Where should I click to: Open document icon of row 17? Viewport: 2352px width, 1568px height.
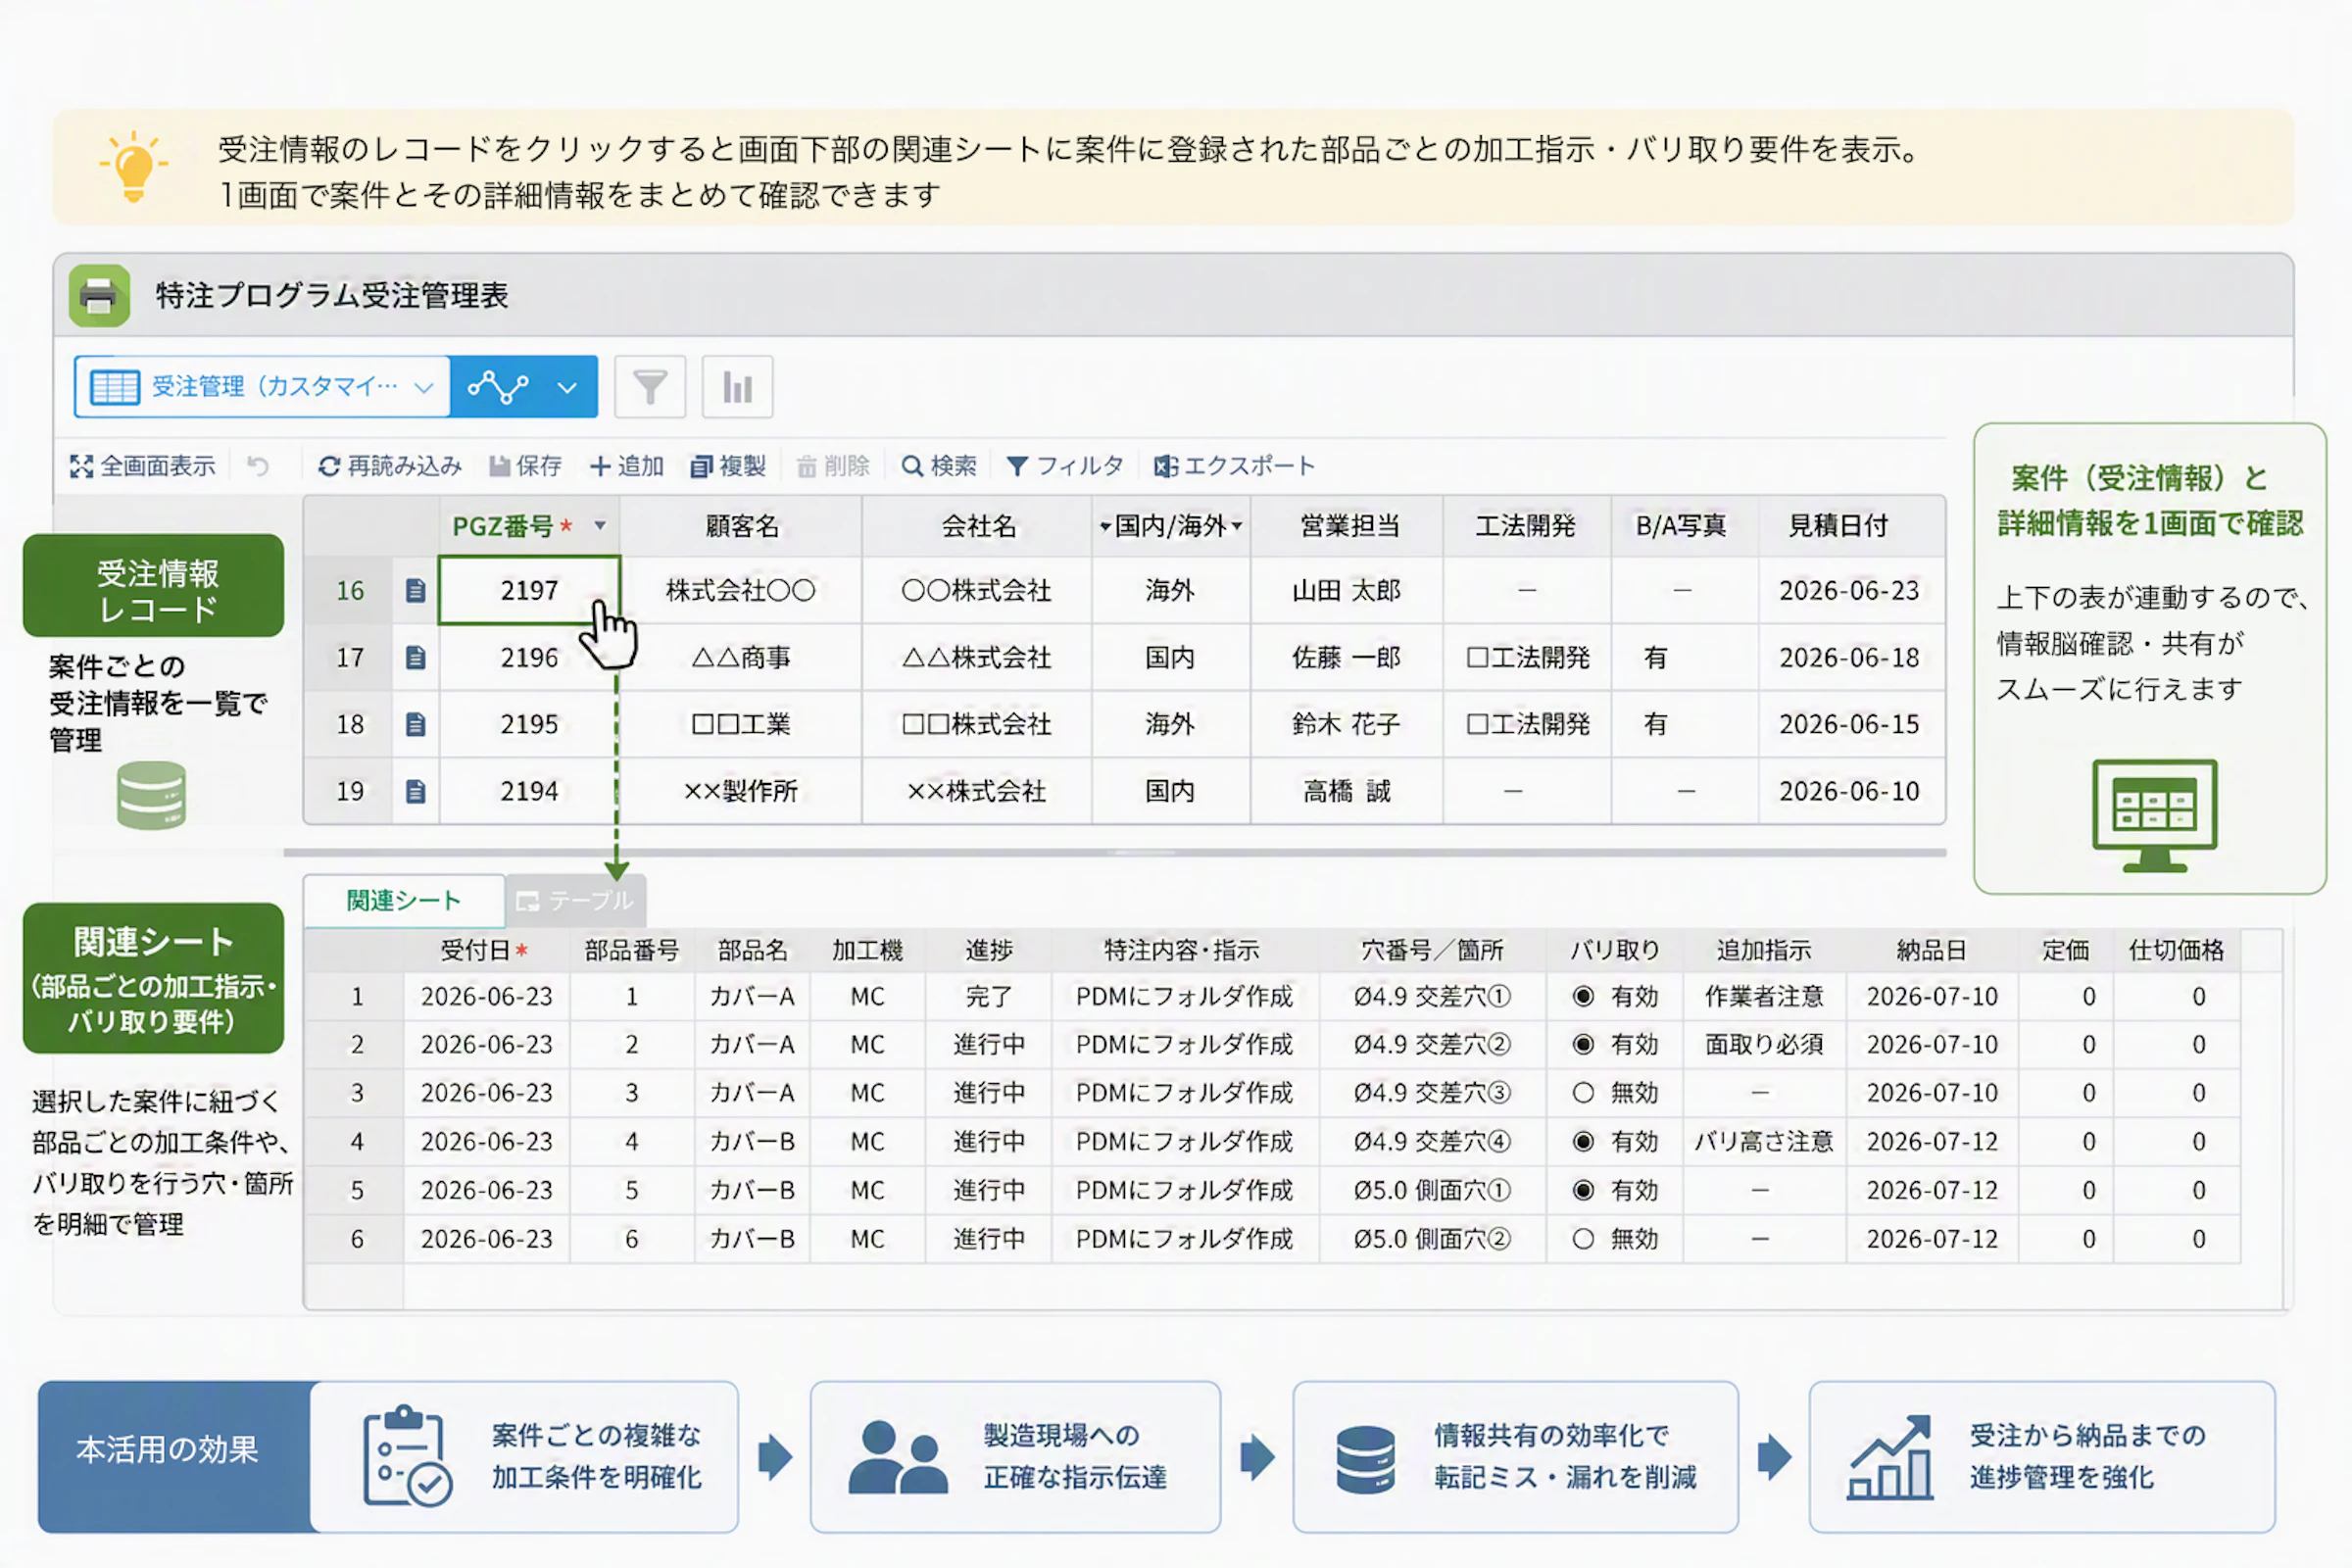pyautogui.click(x=416, y=658)
